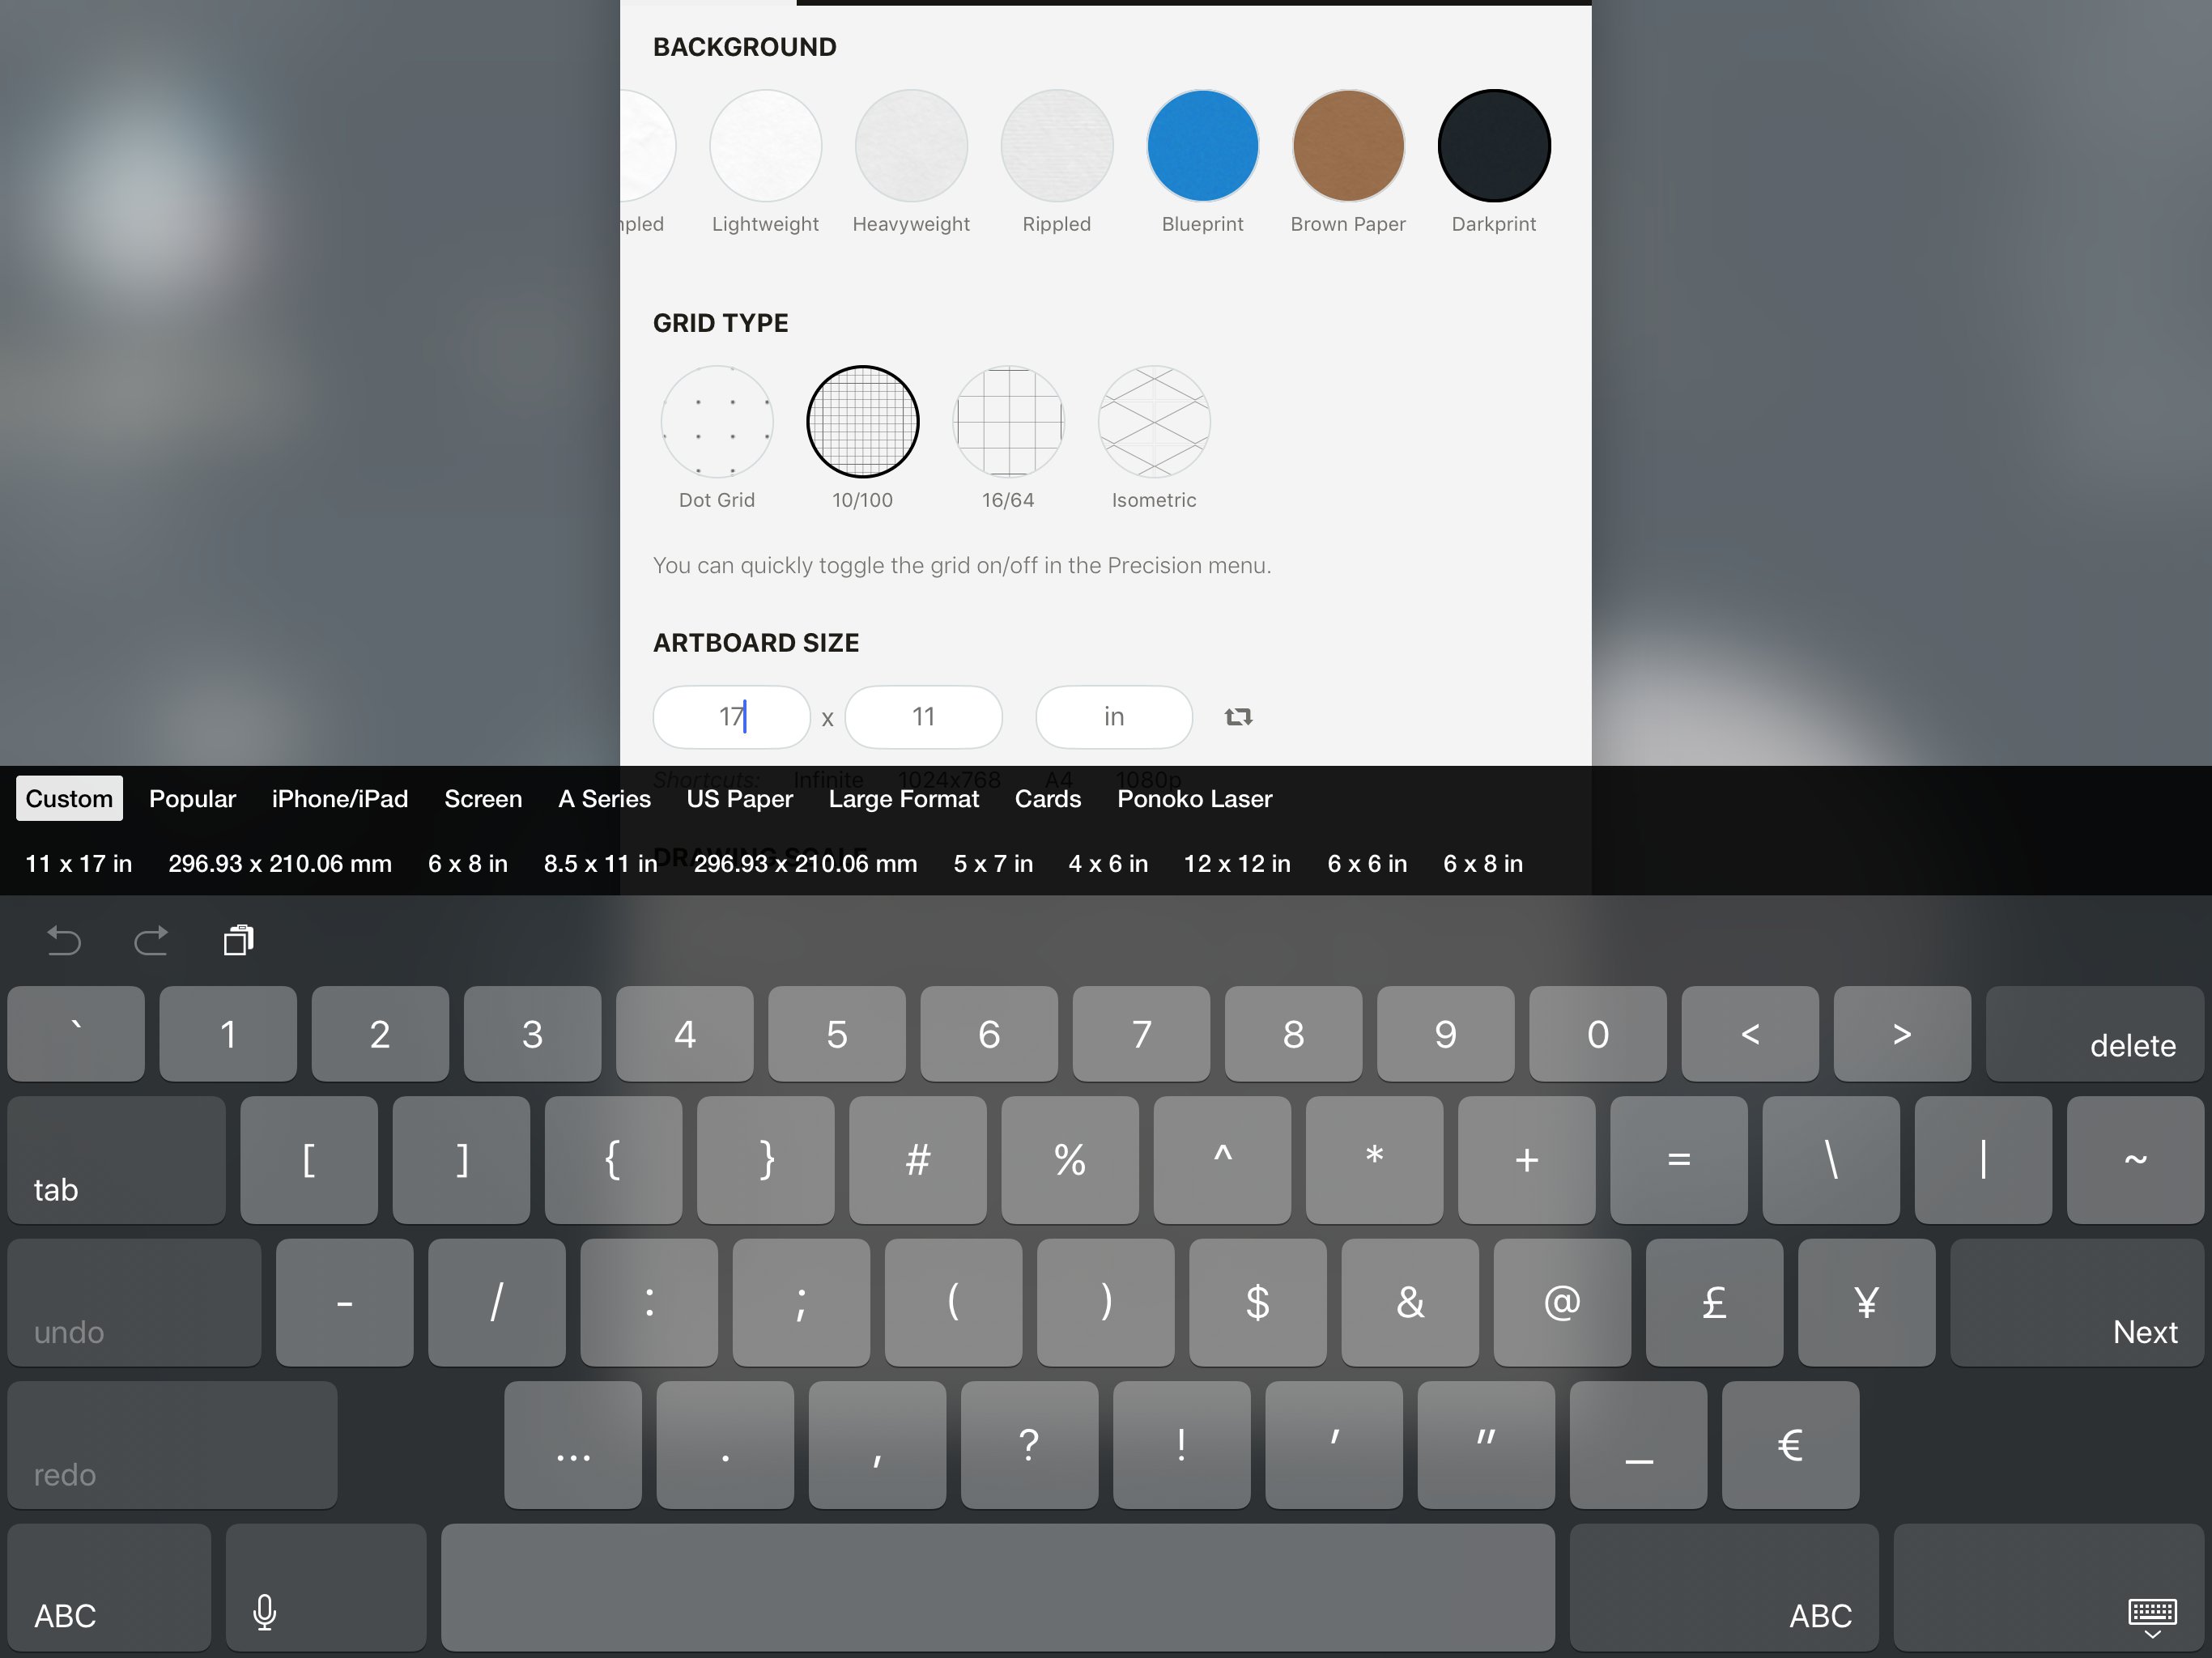Viewport: 2212px width, 1658px height.
Task: Open the Large Format presets tab
Action: tap(902, 799)
